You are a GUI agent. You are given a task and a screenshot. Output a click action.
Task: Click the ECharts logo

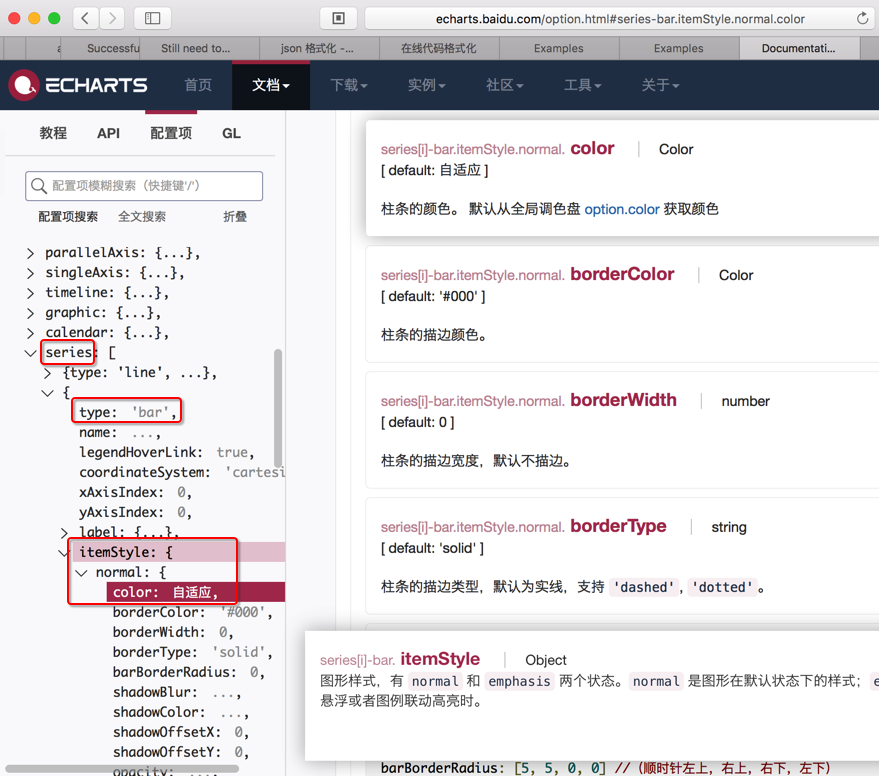click(78, 85)
